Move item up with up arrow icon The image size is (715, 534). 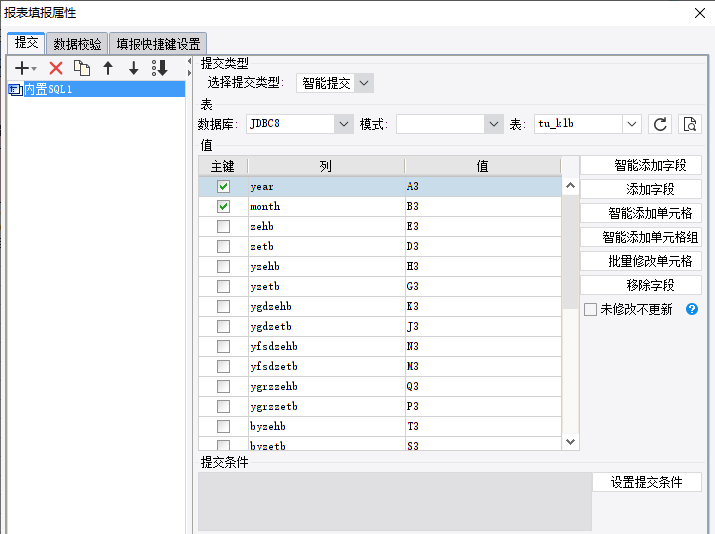108,68
